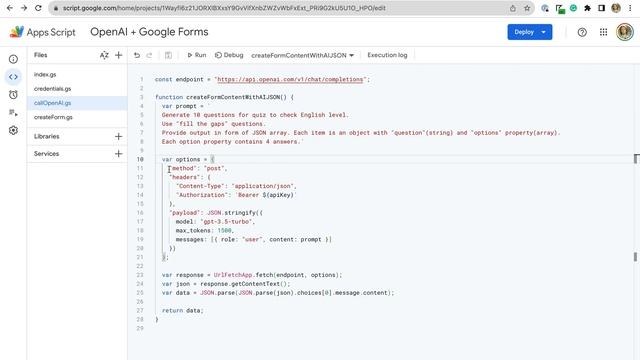The image size is (640, 360).
Task: Add a service with plus icon
Action: tap(118, 153)
